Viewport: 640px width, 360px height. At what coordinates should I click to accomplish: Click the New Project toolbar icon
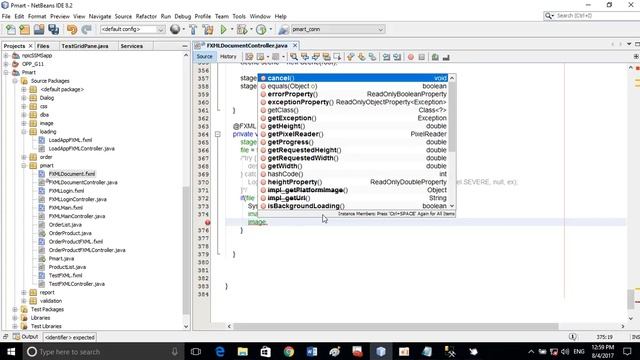(24, 29)
